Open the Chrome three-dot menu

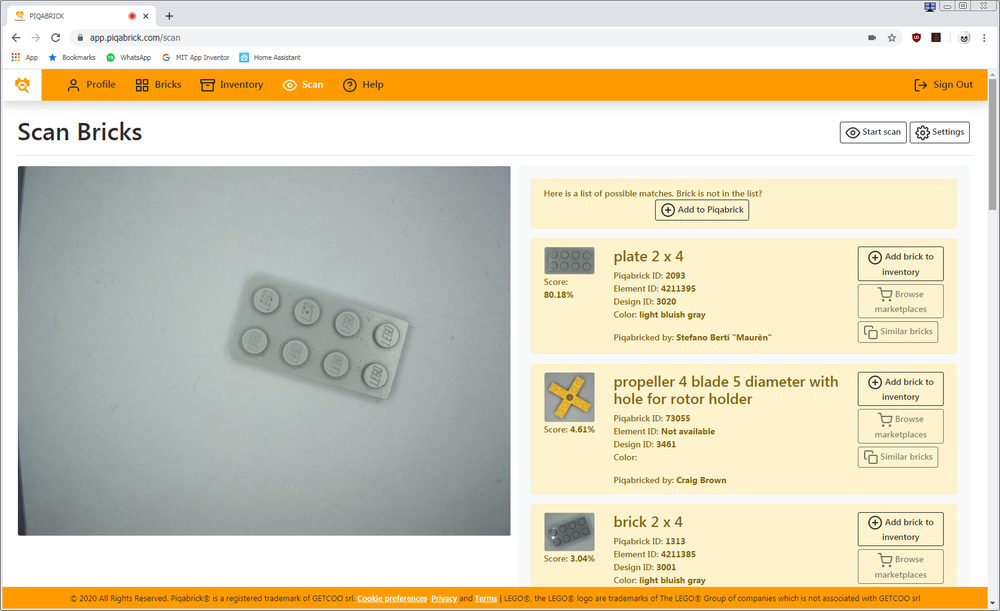(x=985, y=38)
